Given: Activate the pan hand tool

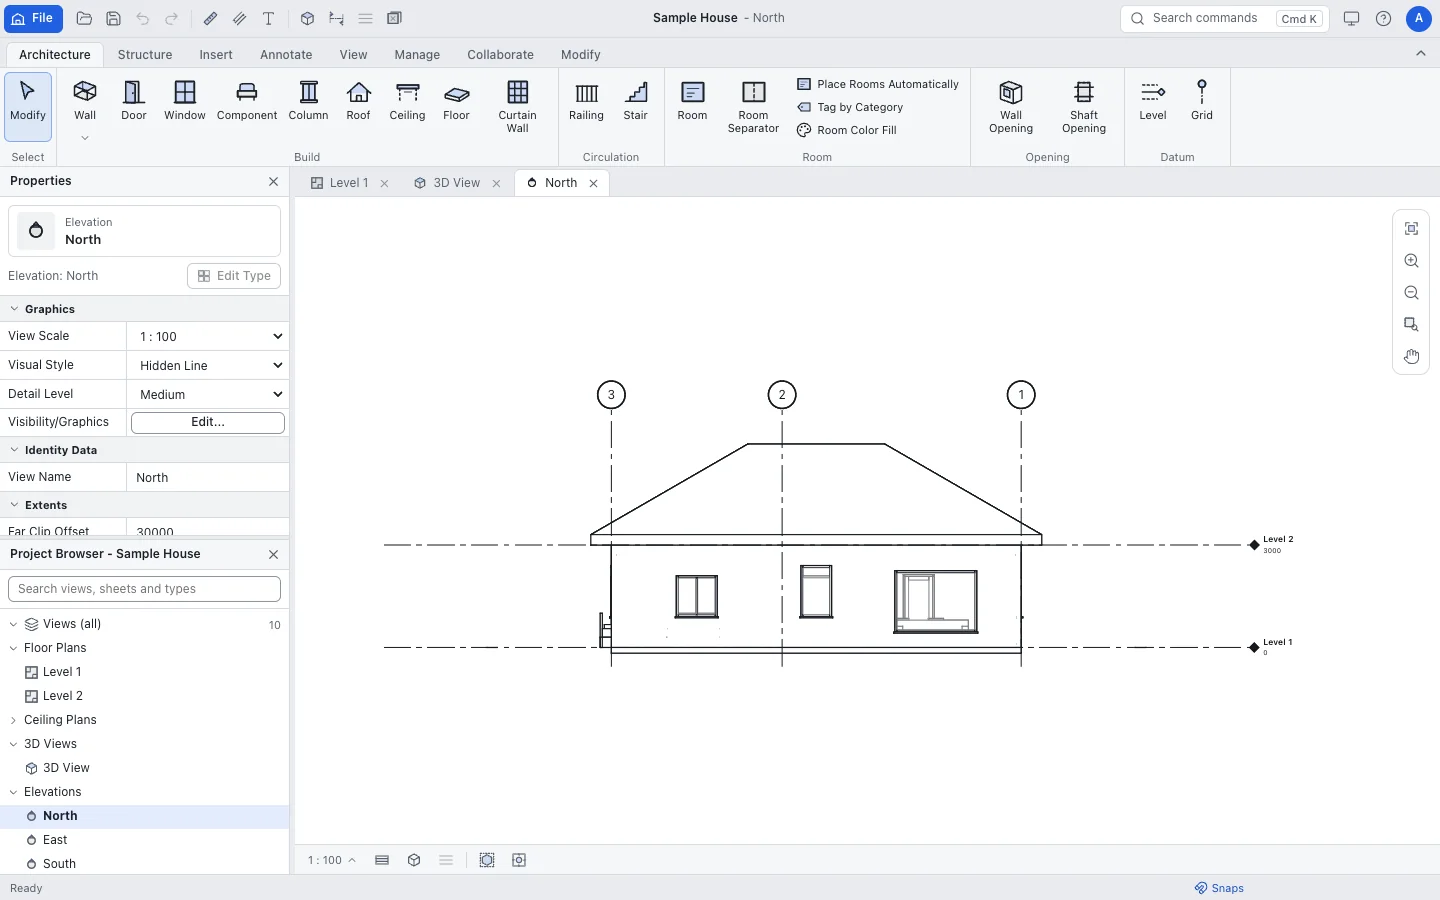Looking at the screenshot, I should [1411, 357].
